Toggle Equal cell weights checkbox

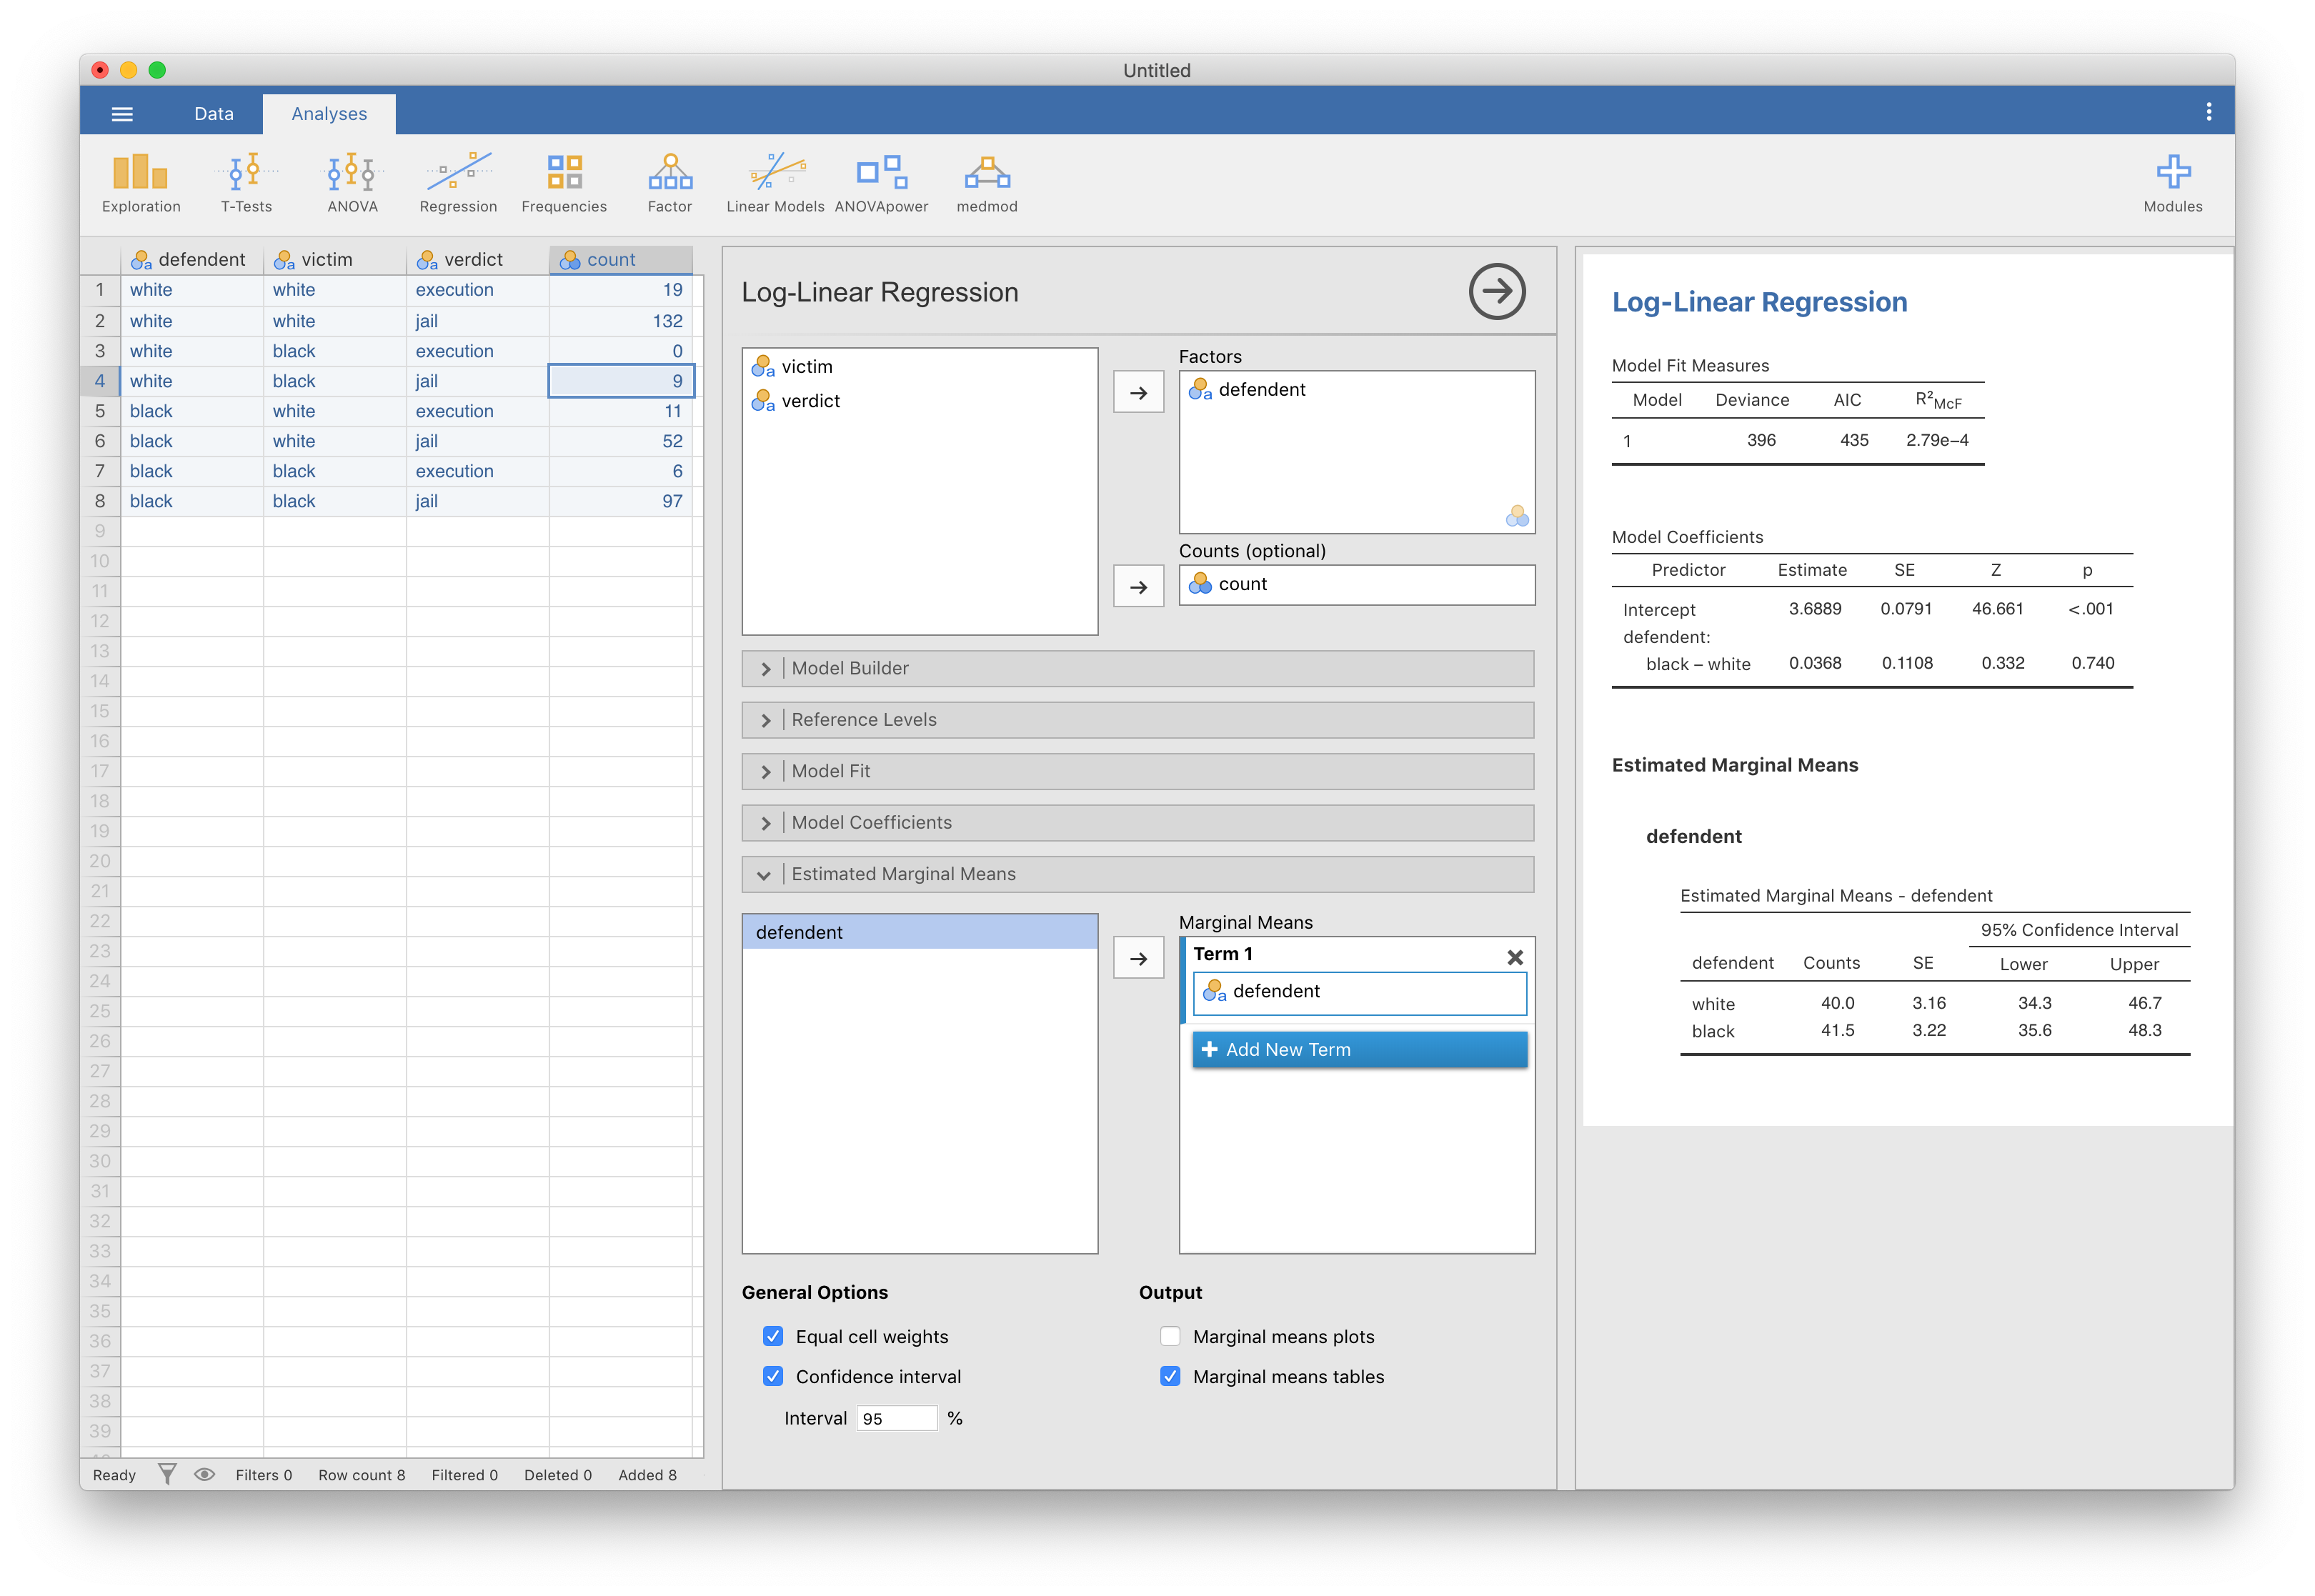[773, 1336]
